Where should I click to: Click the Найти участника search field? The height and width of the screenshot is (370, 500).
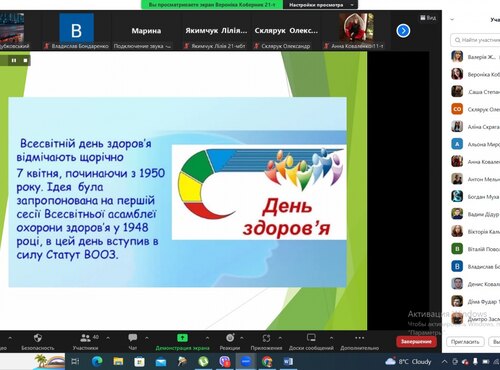[x=476, y=40]
